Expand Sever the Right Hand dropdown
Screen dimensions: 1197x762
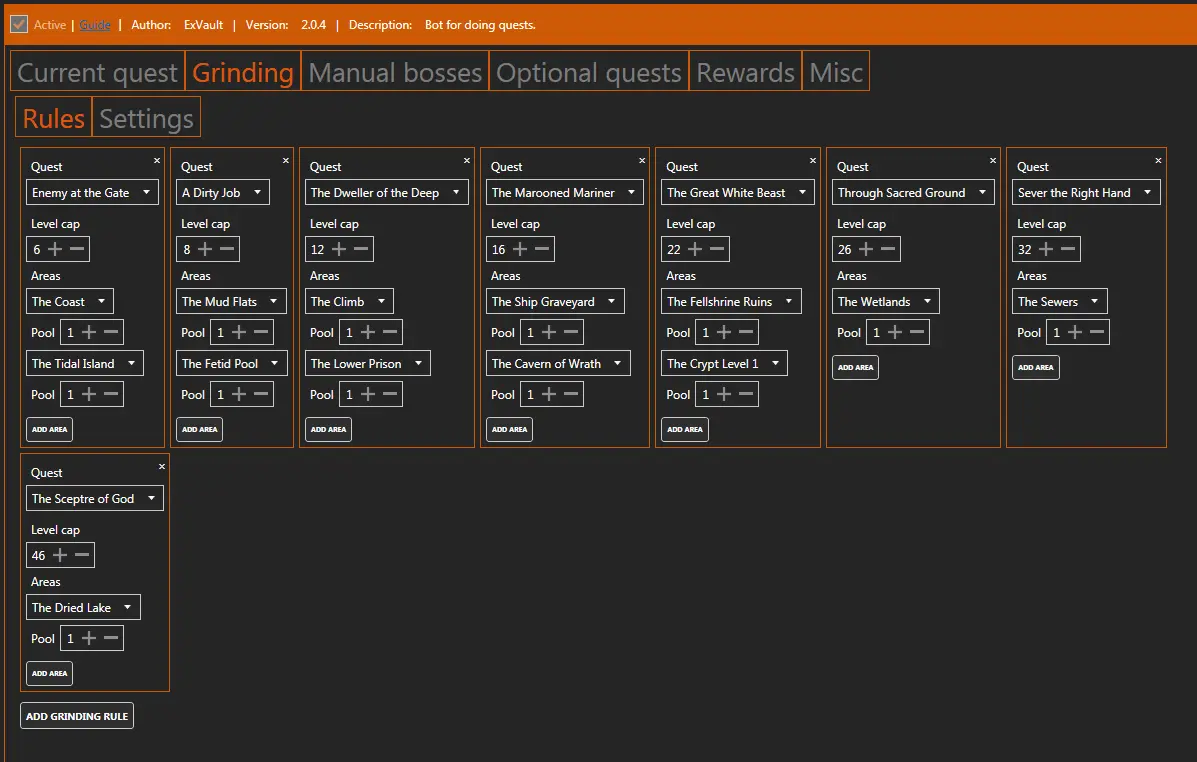click(x=1086, y=192)
